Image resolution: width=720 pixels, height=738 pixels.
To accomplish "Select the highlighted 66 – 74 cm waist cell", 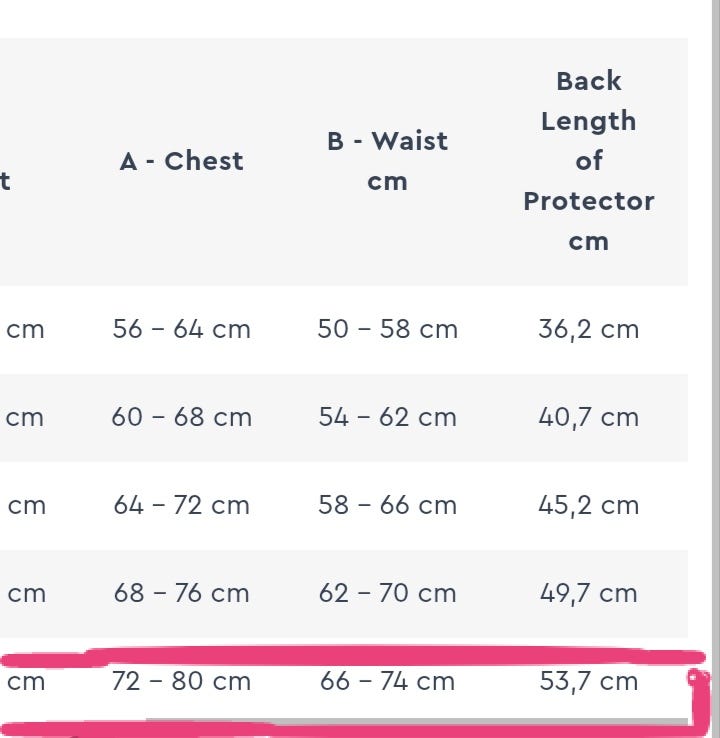I will [387, 681].
